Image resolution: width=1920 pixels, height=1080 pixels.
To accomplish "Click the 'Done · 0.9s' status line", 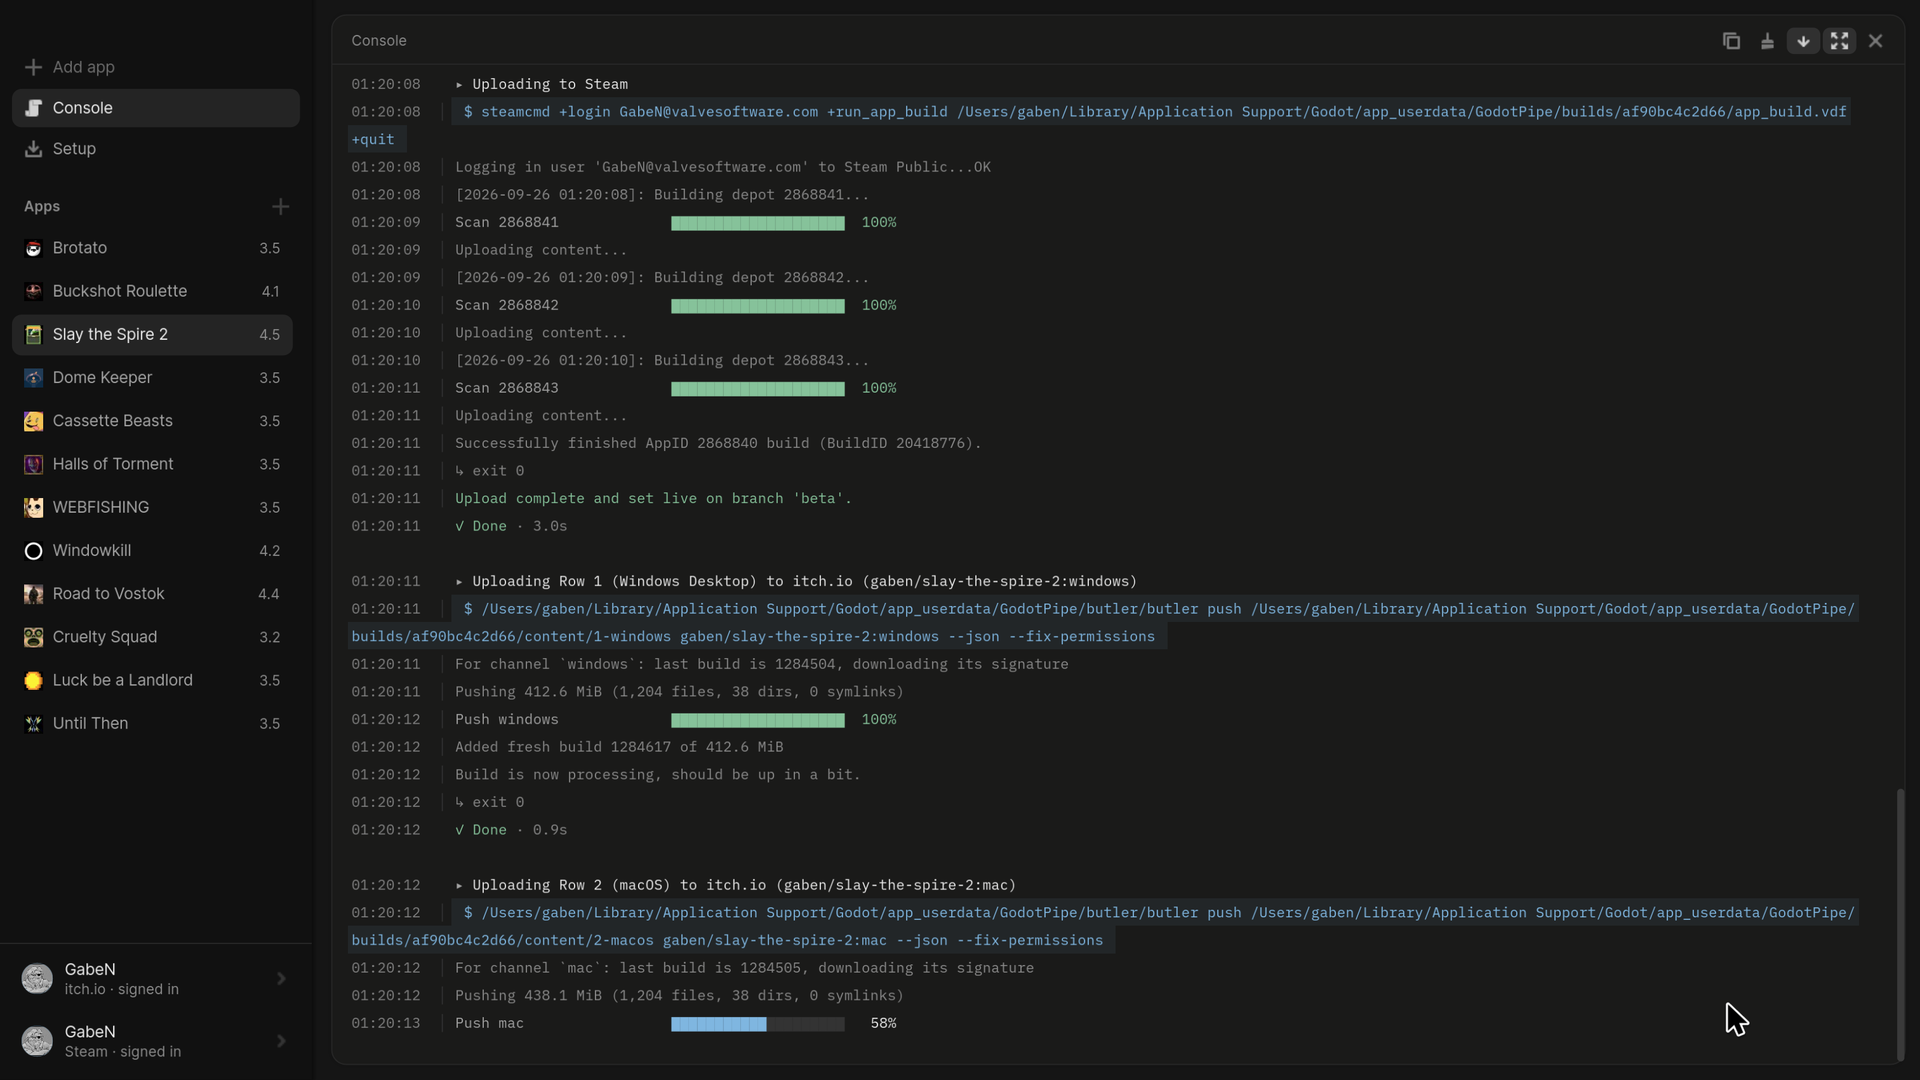I will click(511, 830).
